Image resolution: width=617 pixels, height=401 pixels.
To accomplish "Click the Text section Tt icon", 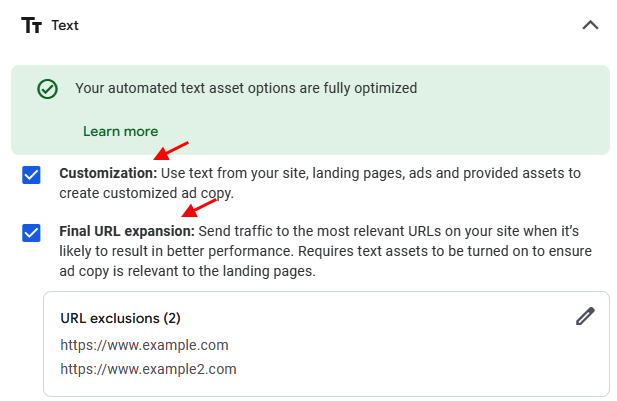I will coord(32,25).
